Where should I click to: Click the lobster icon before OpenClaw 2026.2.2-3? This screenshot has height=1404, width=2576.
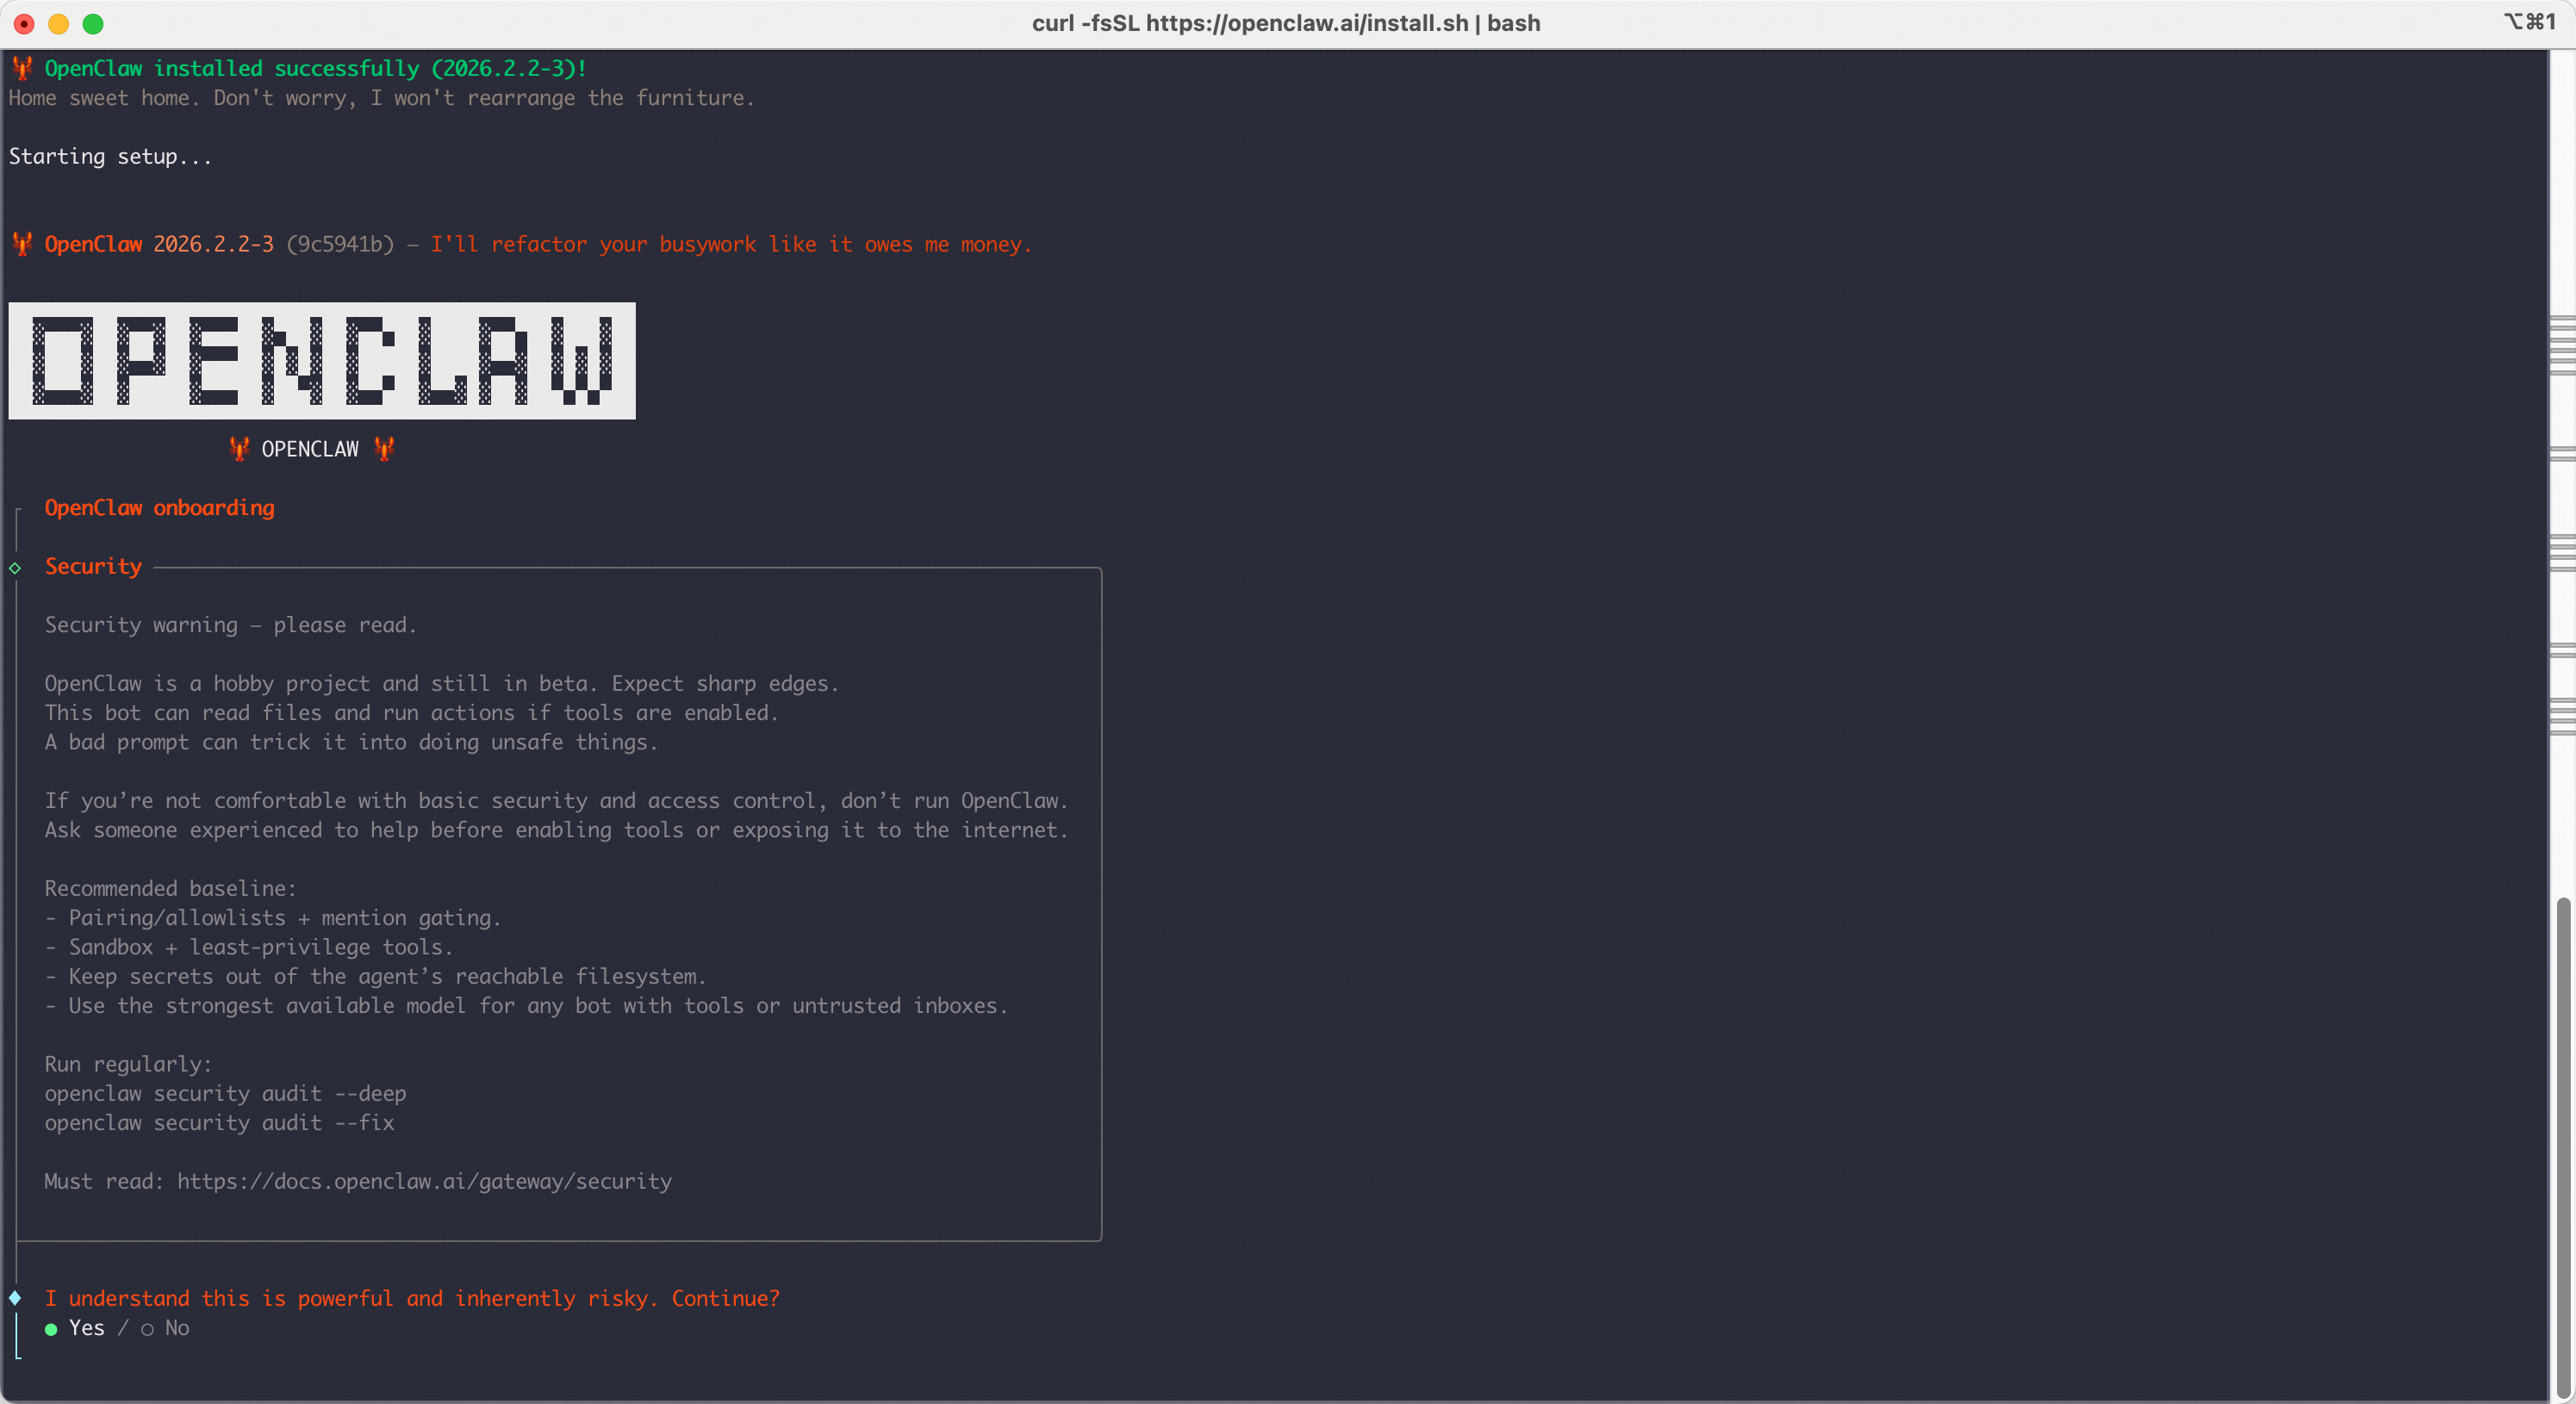coord(22,245)
